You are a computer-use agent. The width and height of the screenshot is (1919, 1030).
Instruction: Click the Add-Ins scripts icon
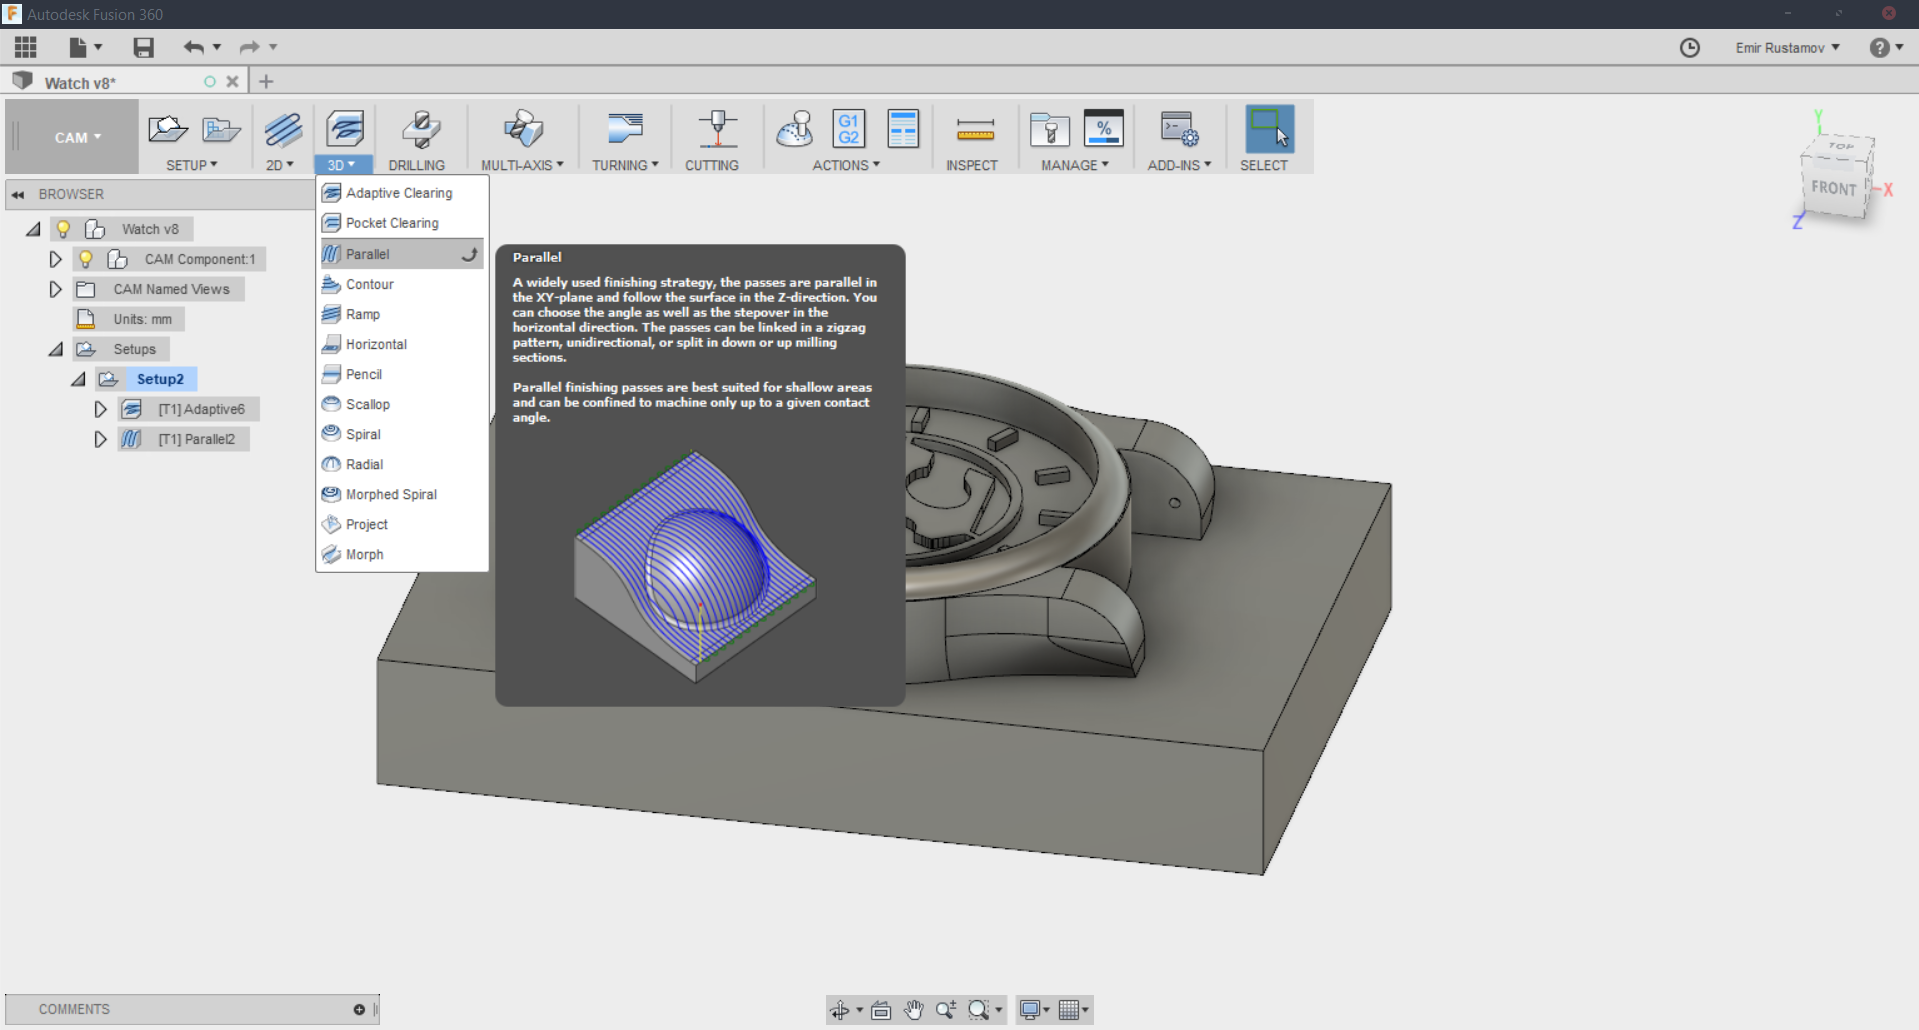coord(1179,129)
